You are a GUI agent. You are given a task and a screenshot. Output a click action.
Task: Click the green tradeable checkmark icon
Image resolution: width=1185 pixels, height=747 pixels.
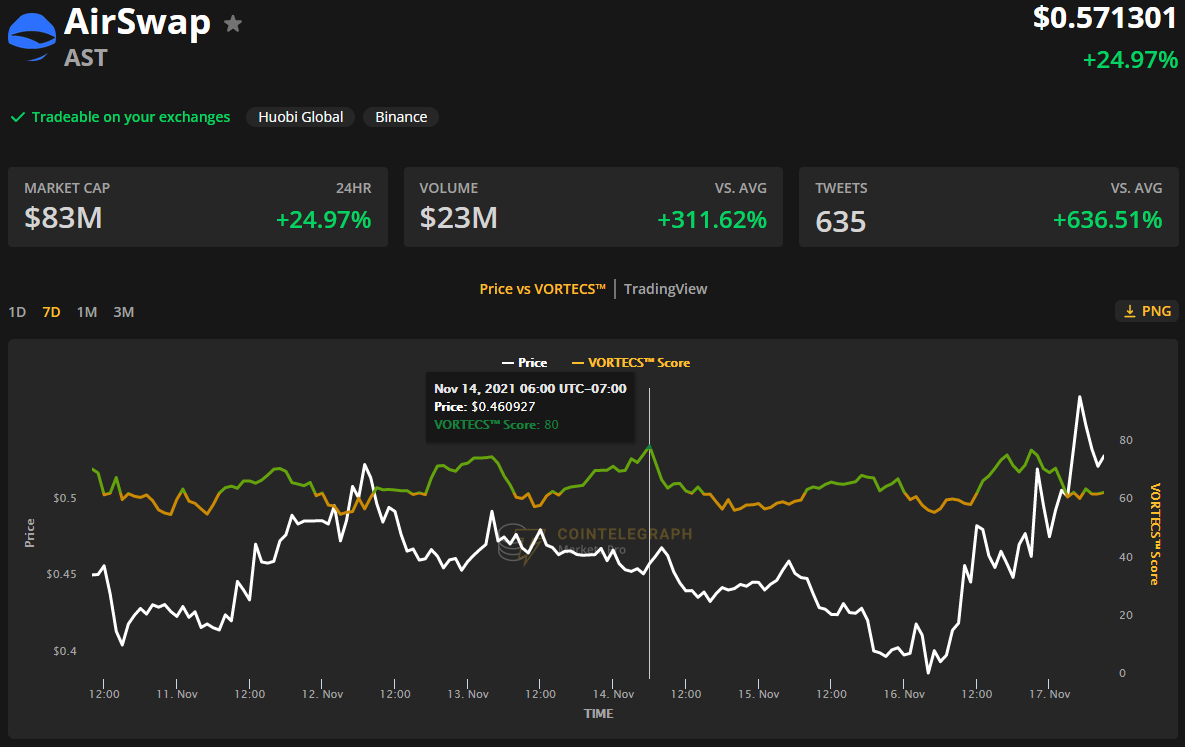tap(17, 117)
